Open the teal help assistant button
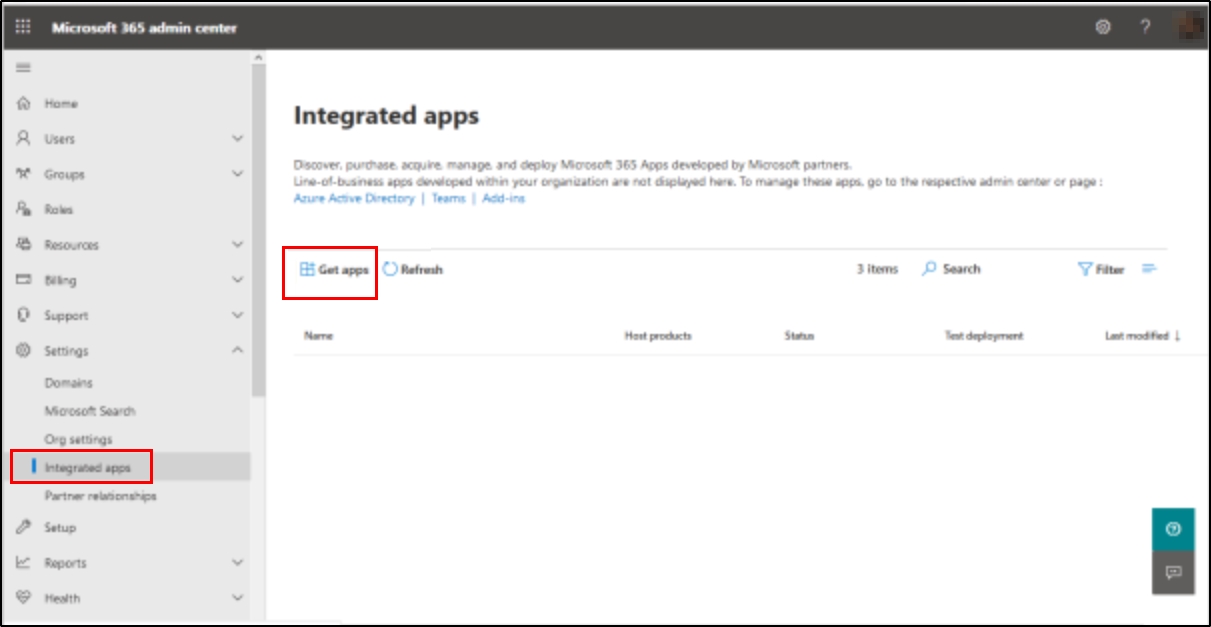 point(1173,529)
